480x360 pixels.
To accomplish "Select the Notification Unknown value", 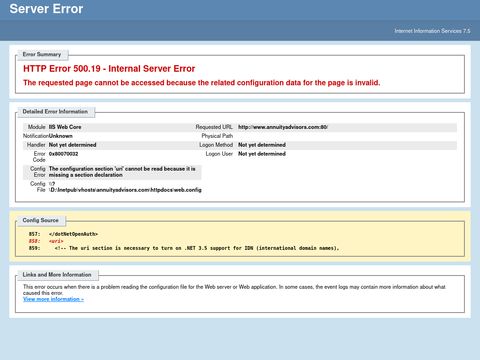I will click(x=61, y=136).
